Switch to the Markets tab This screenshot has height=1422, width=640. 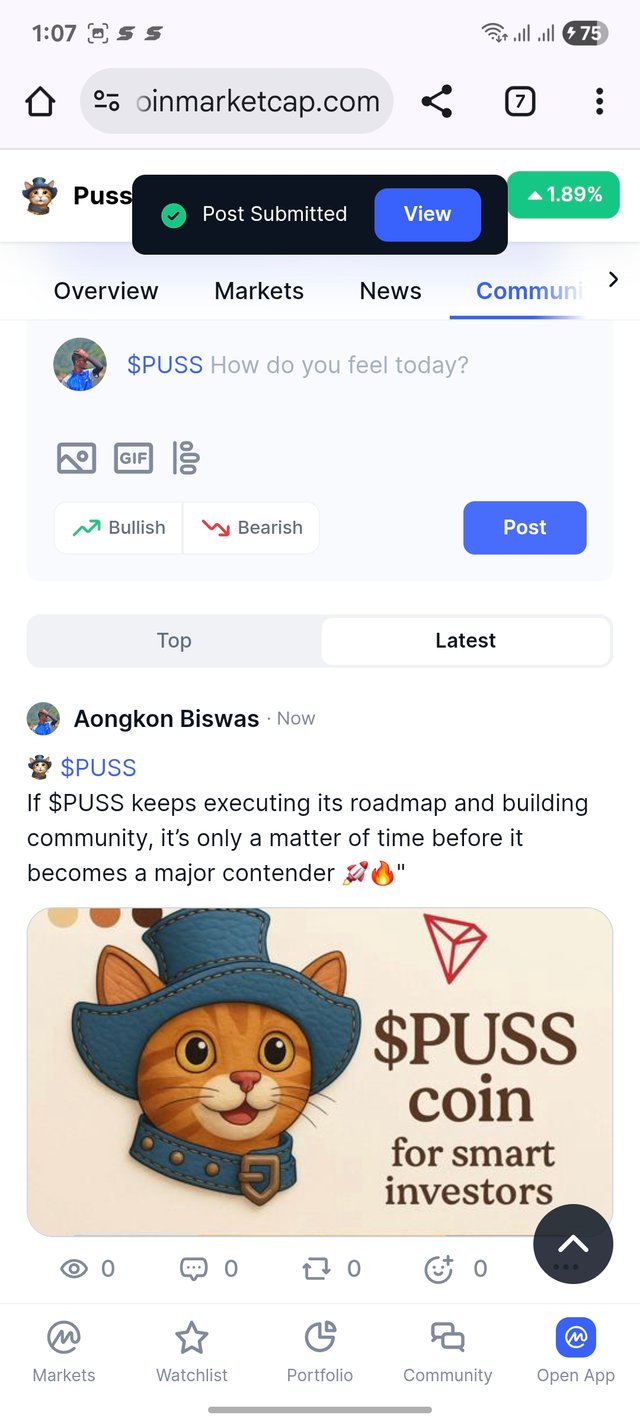point(259,291)
